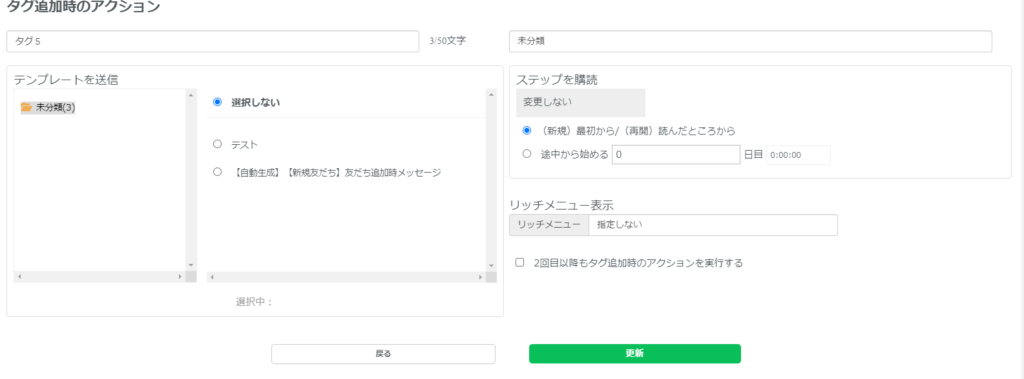This screenshot has width=1024, height=379.
Task: Click the green 更新 button
Action: pyautogui.click(x=635, y=354)
